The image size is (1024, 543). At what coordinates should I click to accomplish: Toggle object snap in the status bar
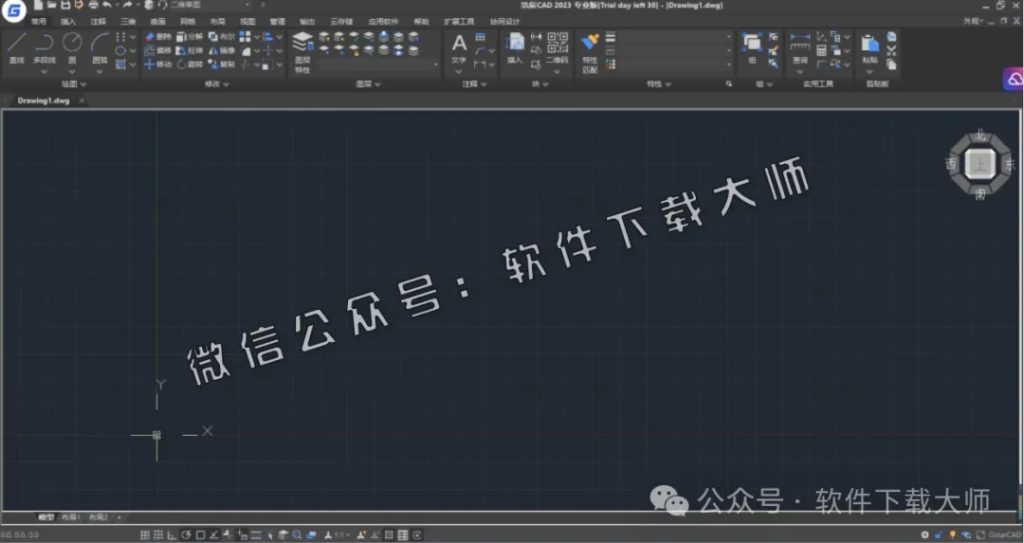[x=200, y=535]
